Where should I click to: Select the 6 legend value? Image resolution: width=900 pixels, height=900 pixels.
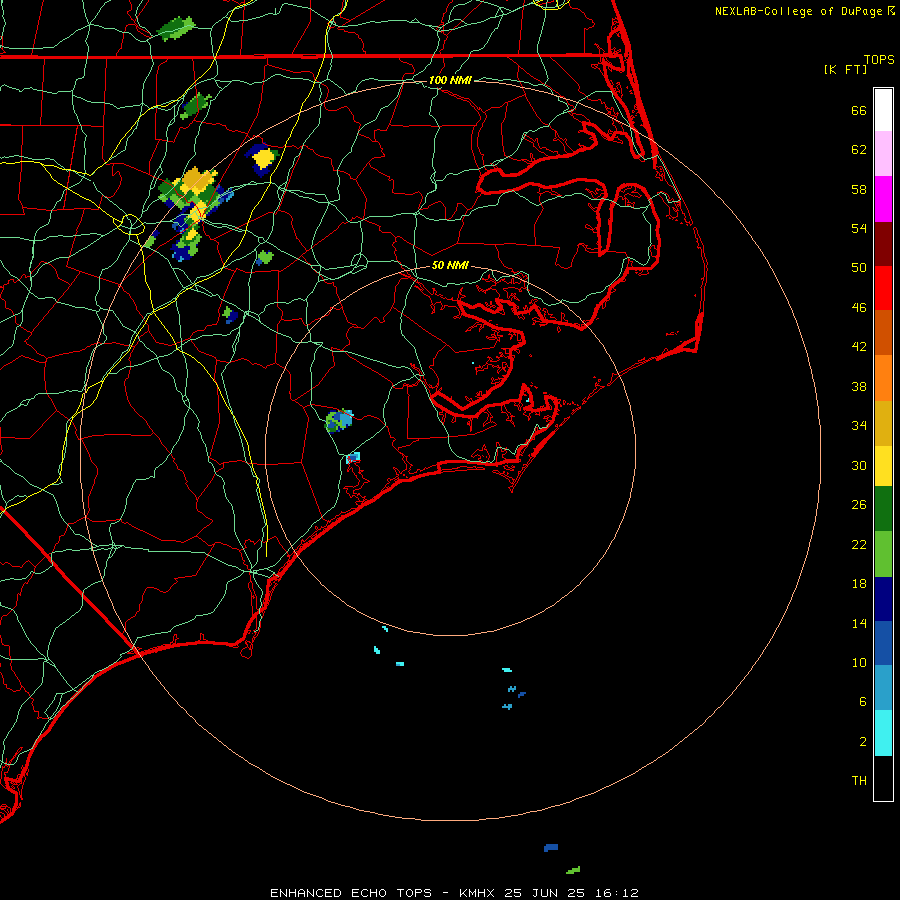[862, 701]
